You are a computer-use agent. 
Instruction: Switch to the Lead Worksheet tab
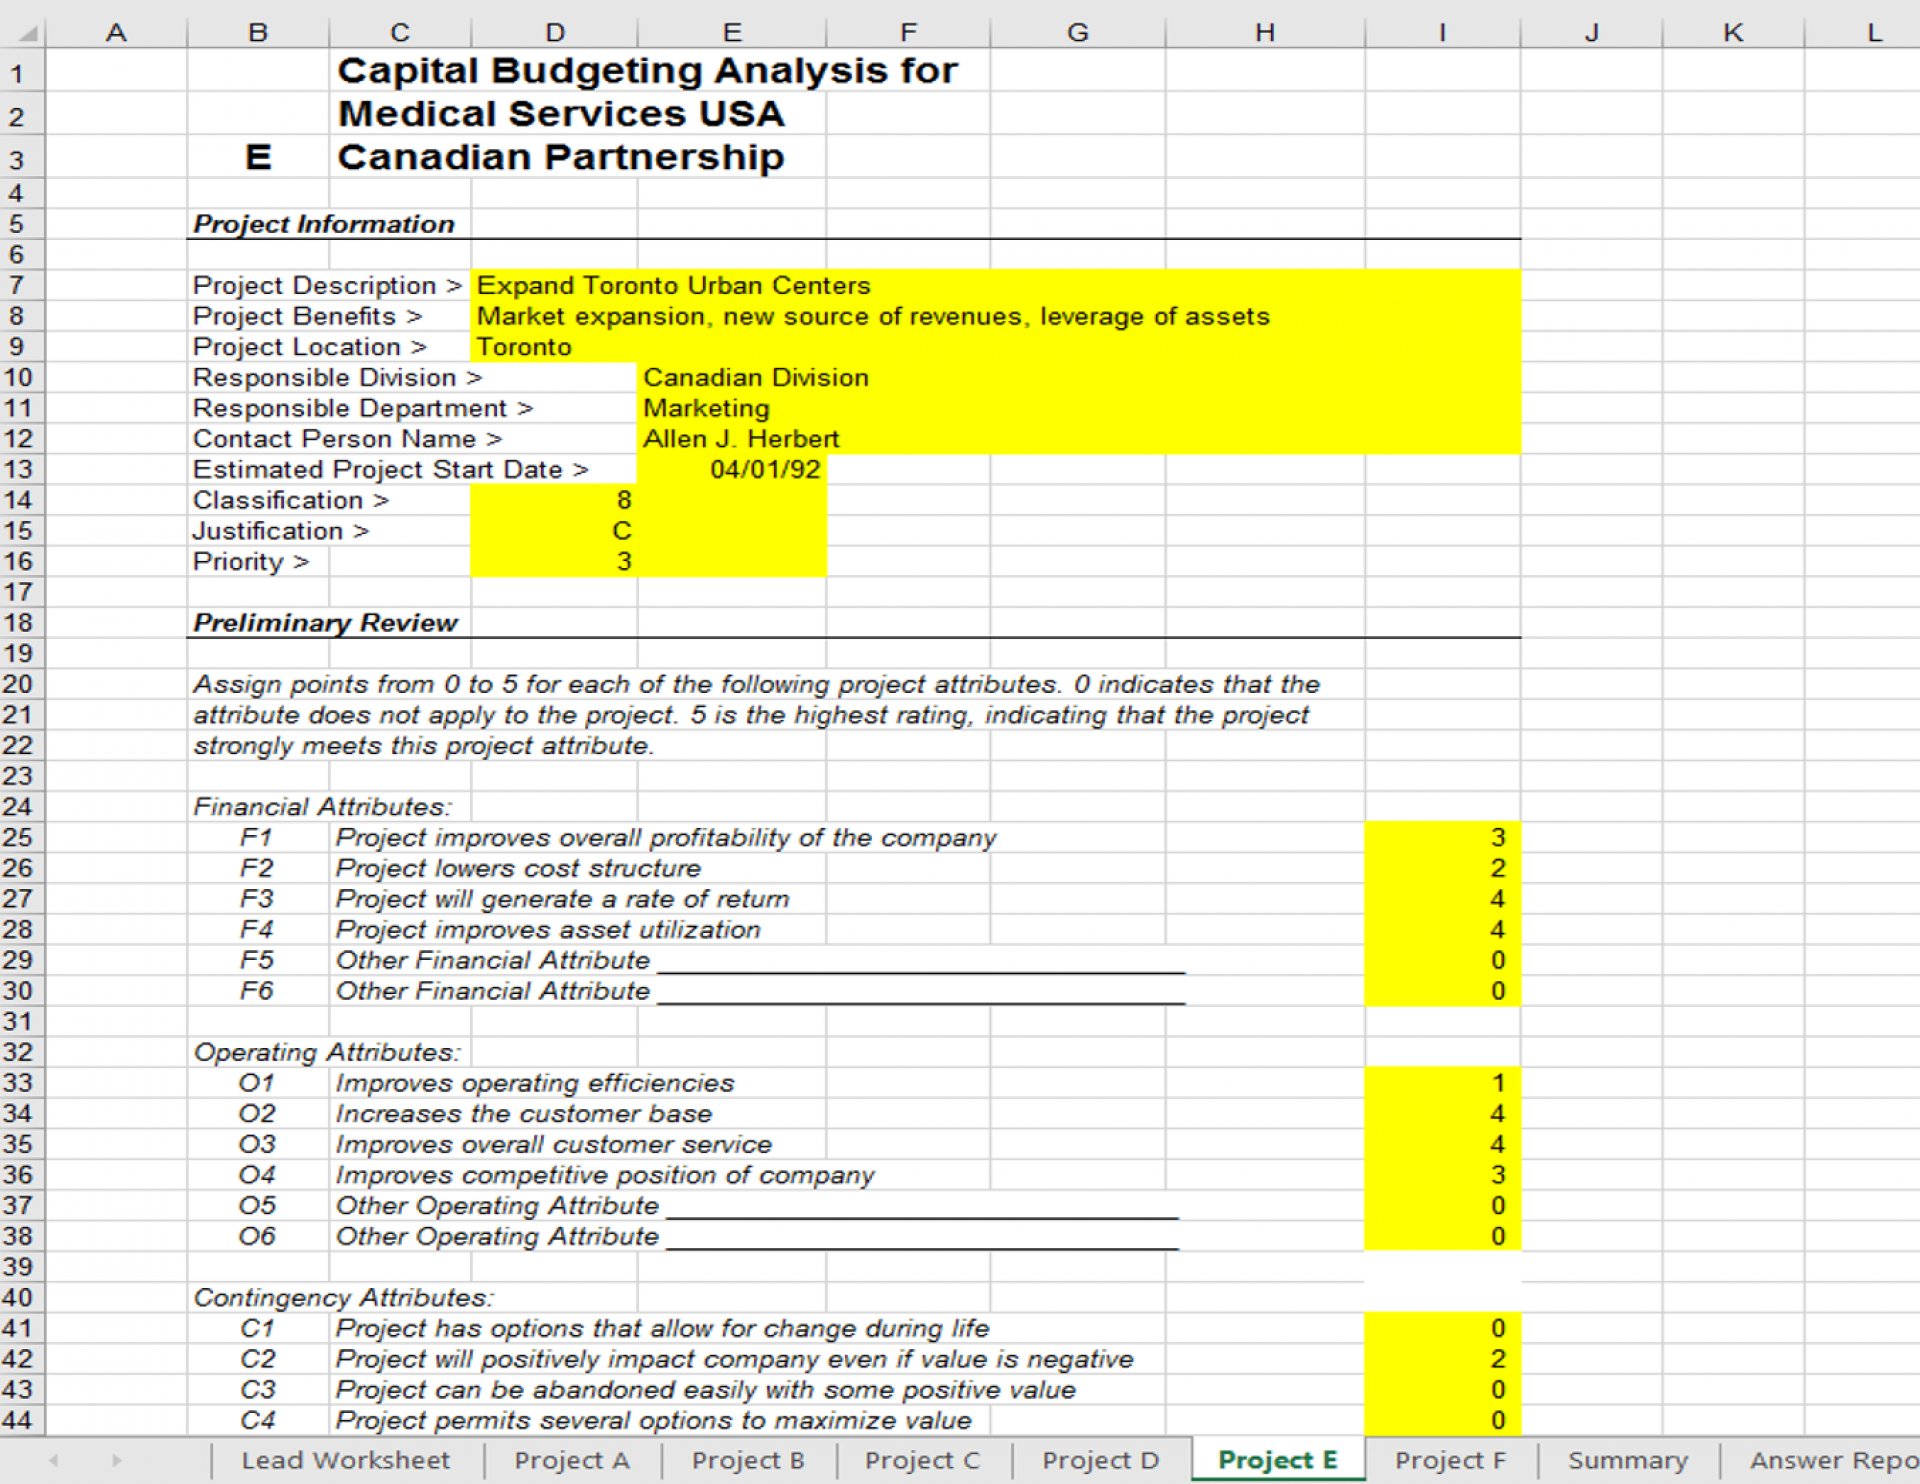click(346, 1460)
